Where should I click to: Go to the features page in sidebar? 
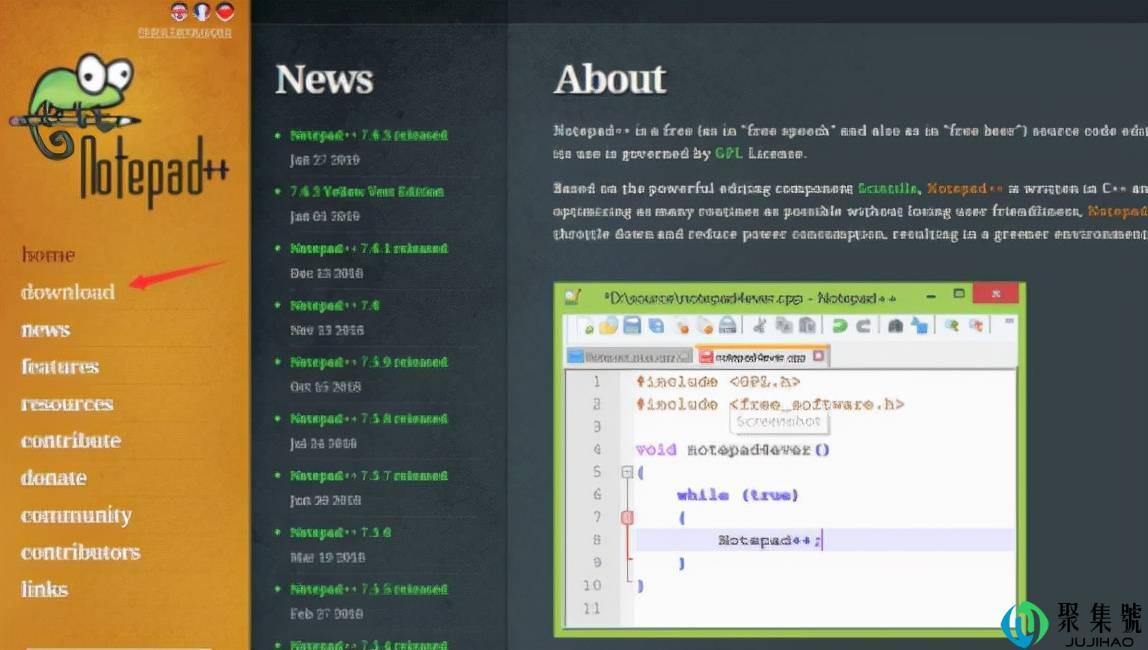click(x=60, y=366)
